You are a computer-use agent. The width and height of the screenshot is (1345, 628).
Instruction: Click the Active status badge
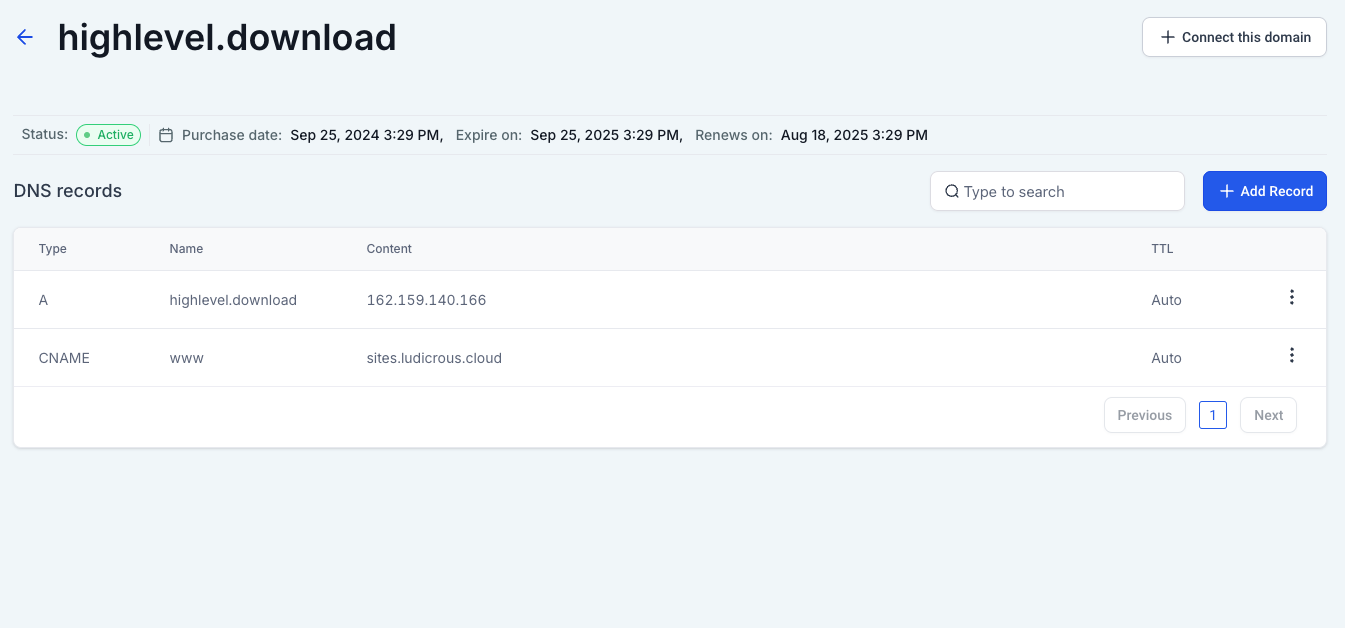[109, 135]
